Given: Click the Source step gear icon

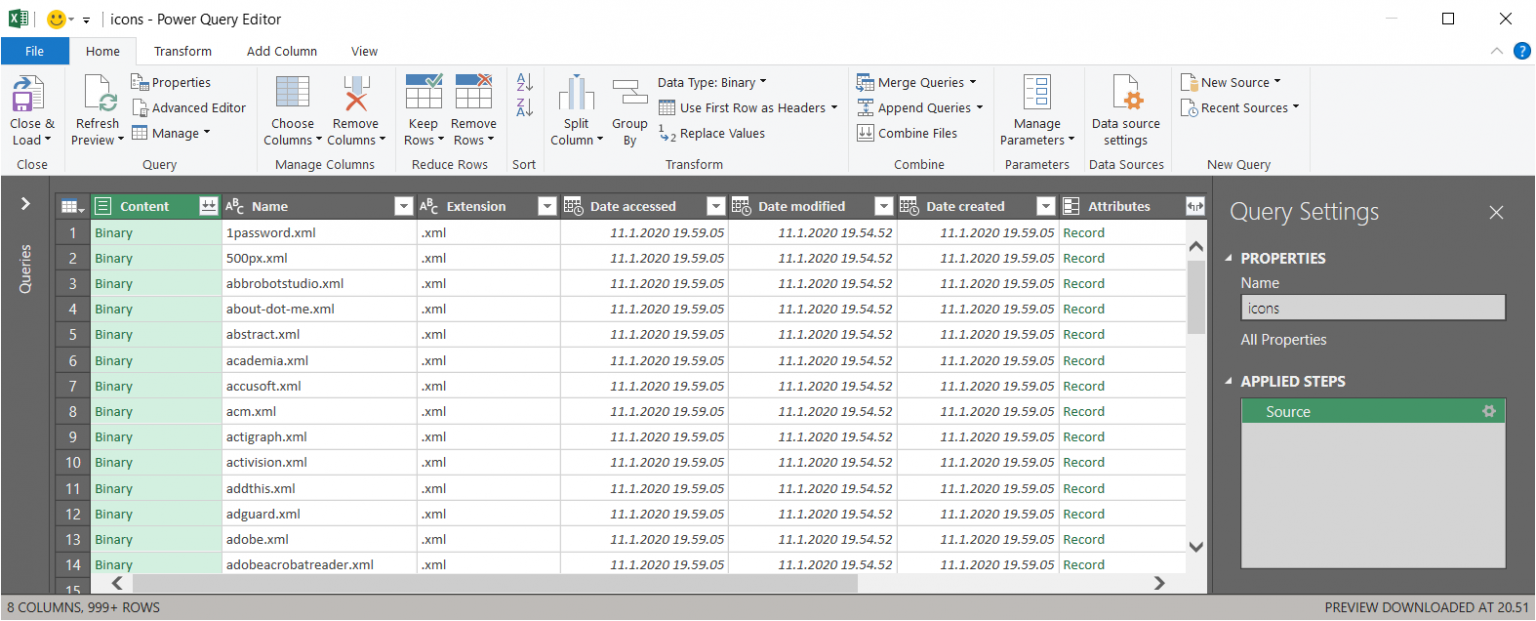Looking at the screenshot, I should tap(1489, 411).
